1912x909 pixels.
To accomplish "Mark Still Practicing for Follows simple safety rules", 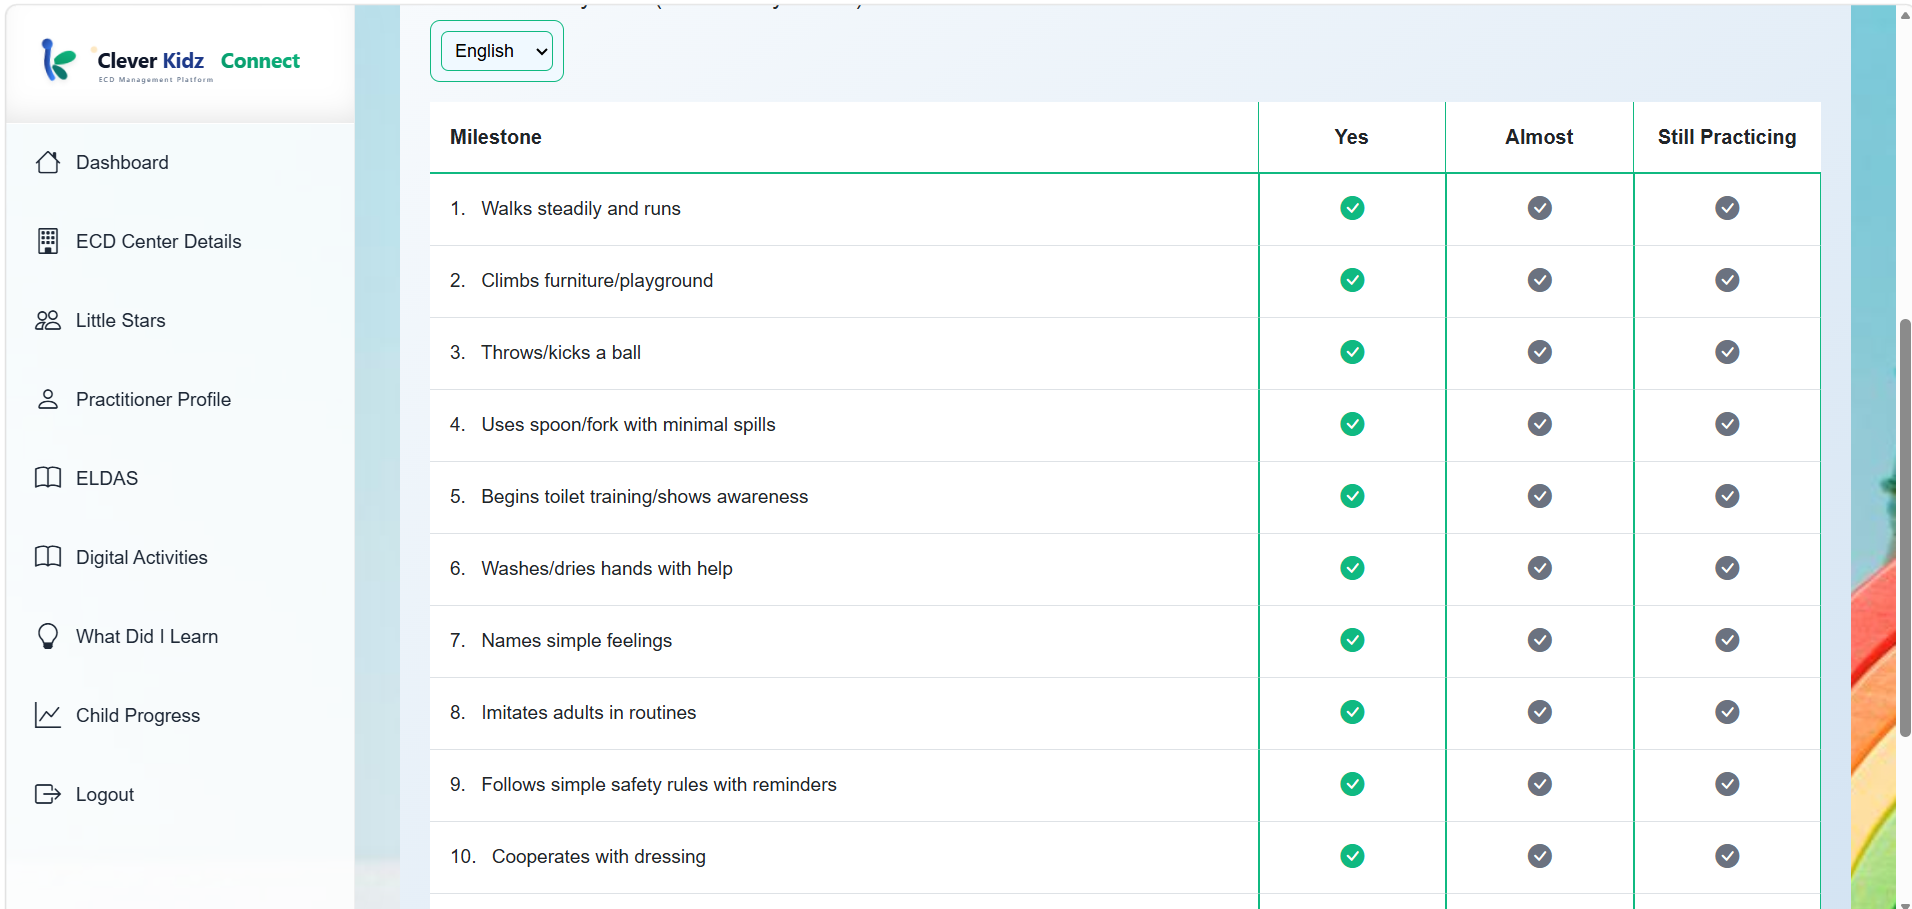I will pyautogui.click(x=1727, y=784).
